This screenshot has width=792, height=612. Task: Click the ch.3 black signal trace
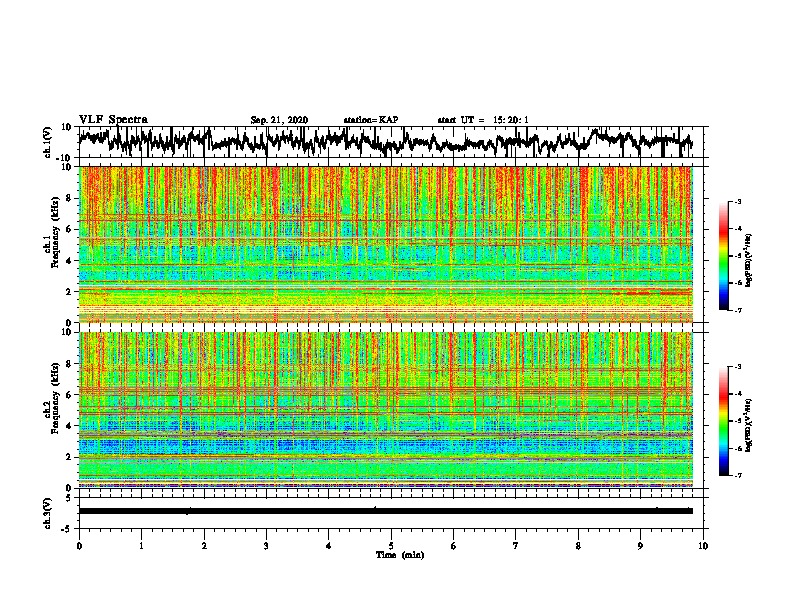tap(385, 511)
